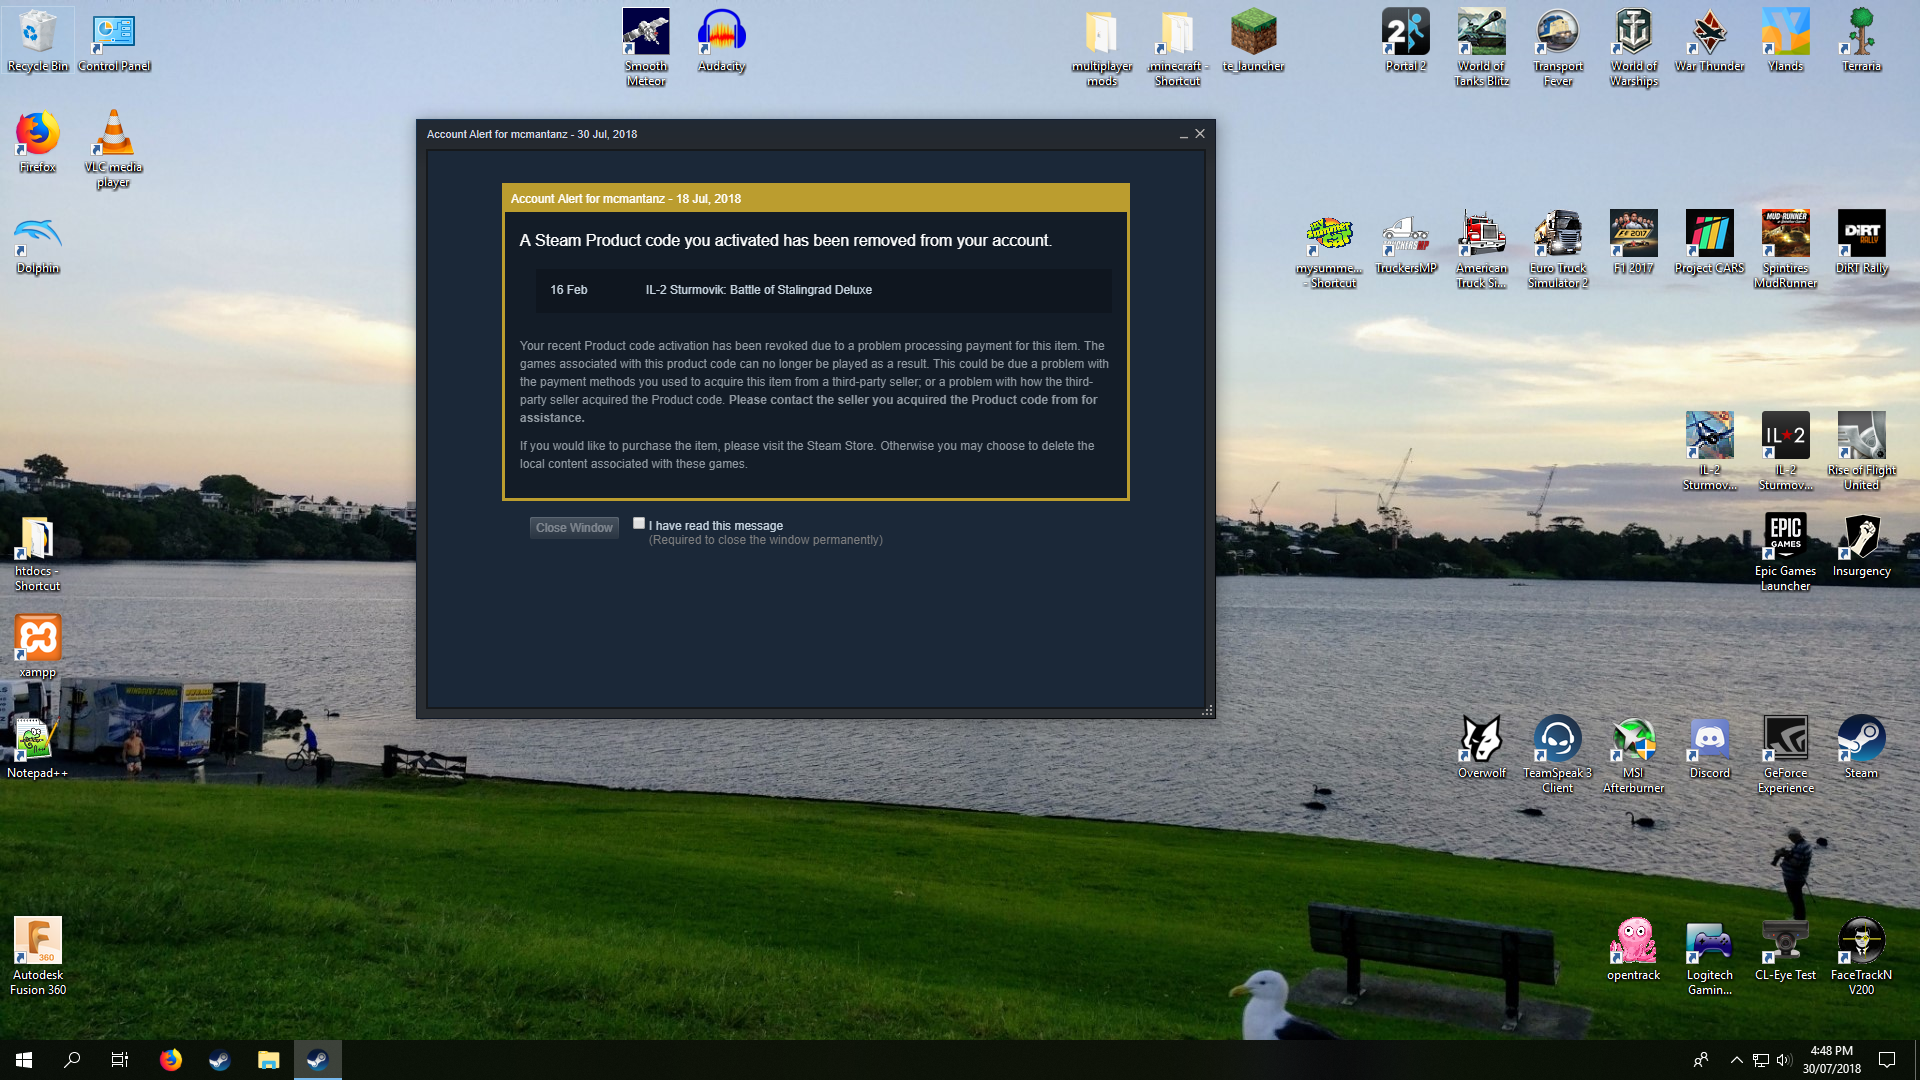Viewport: 1920px width, 1080px height.
Task: Click the volume speaker tray icon
Action: [1784, 1060]
